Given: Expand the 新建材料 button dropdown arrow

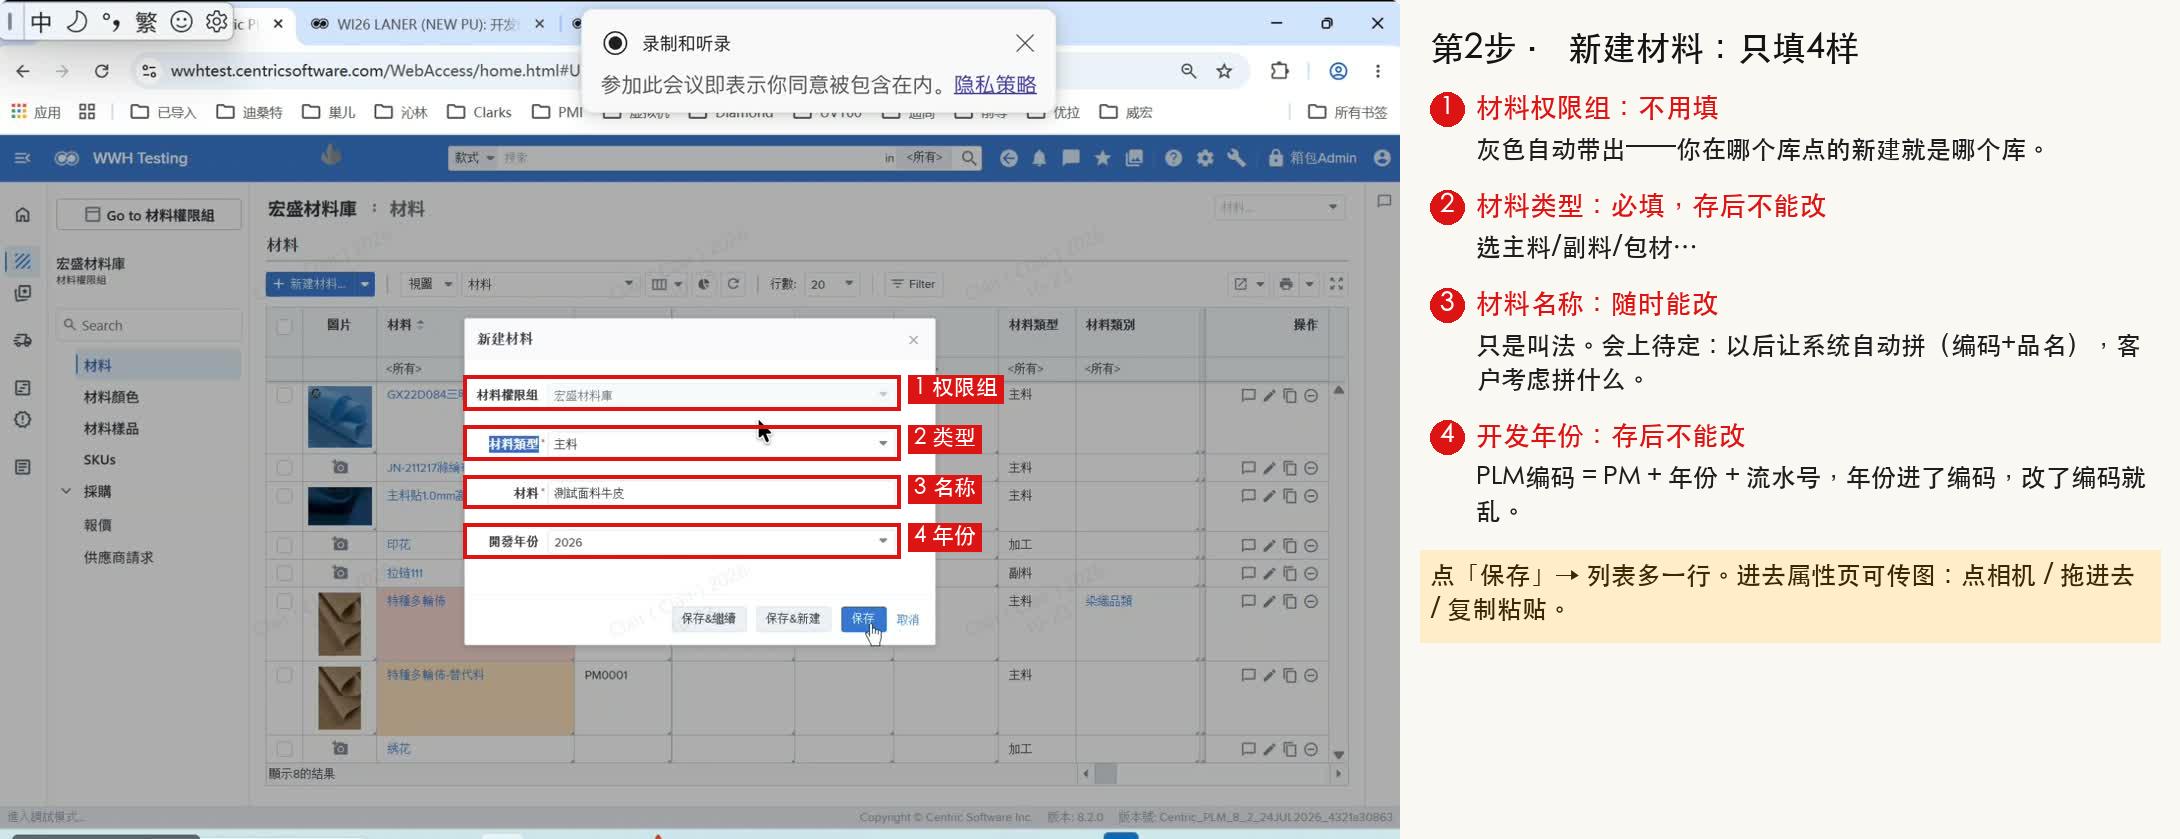Looking at the screenshot, I should 365,284.
